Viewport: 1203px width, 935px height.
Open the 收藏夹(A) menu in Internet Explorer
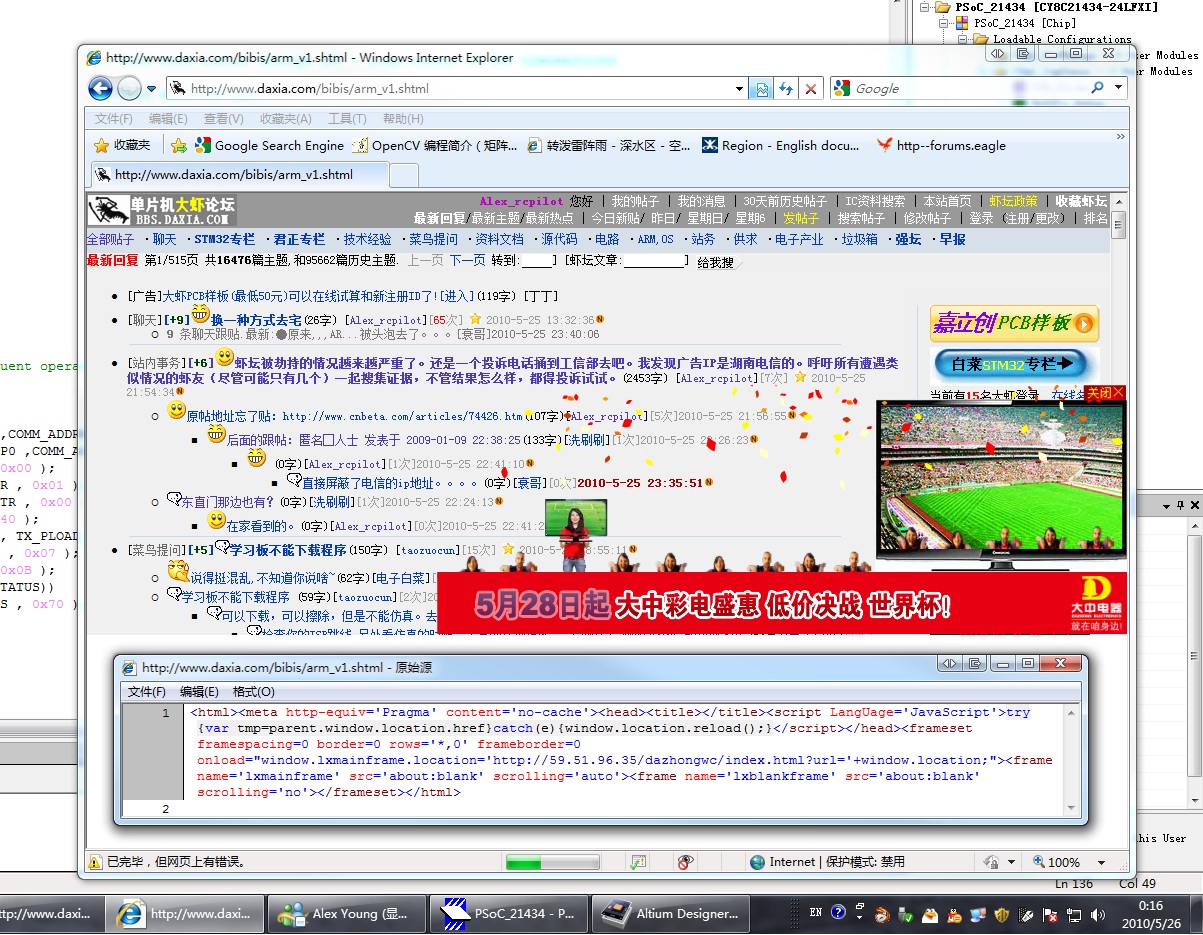coord(285,119)
